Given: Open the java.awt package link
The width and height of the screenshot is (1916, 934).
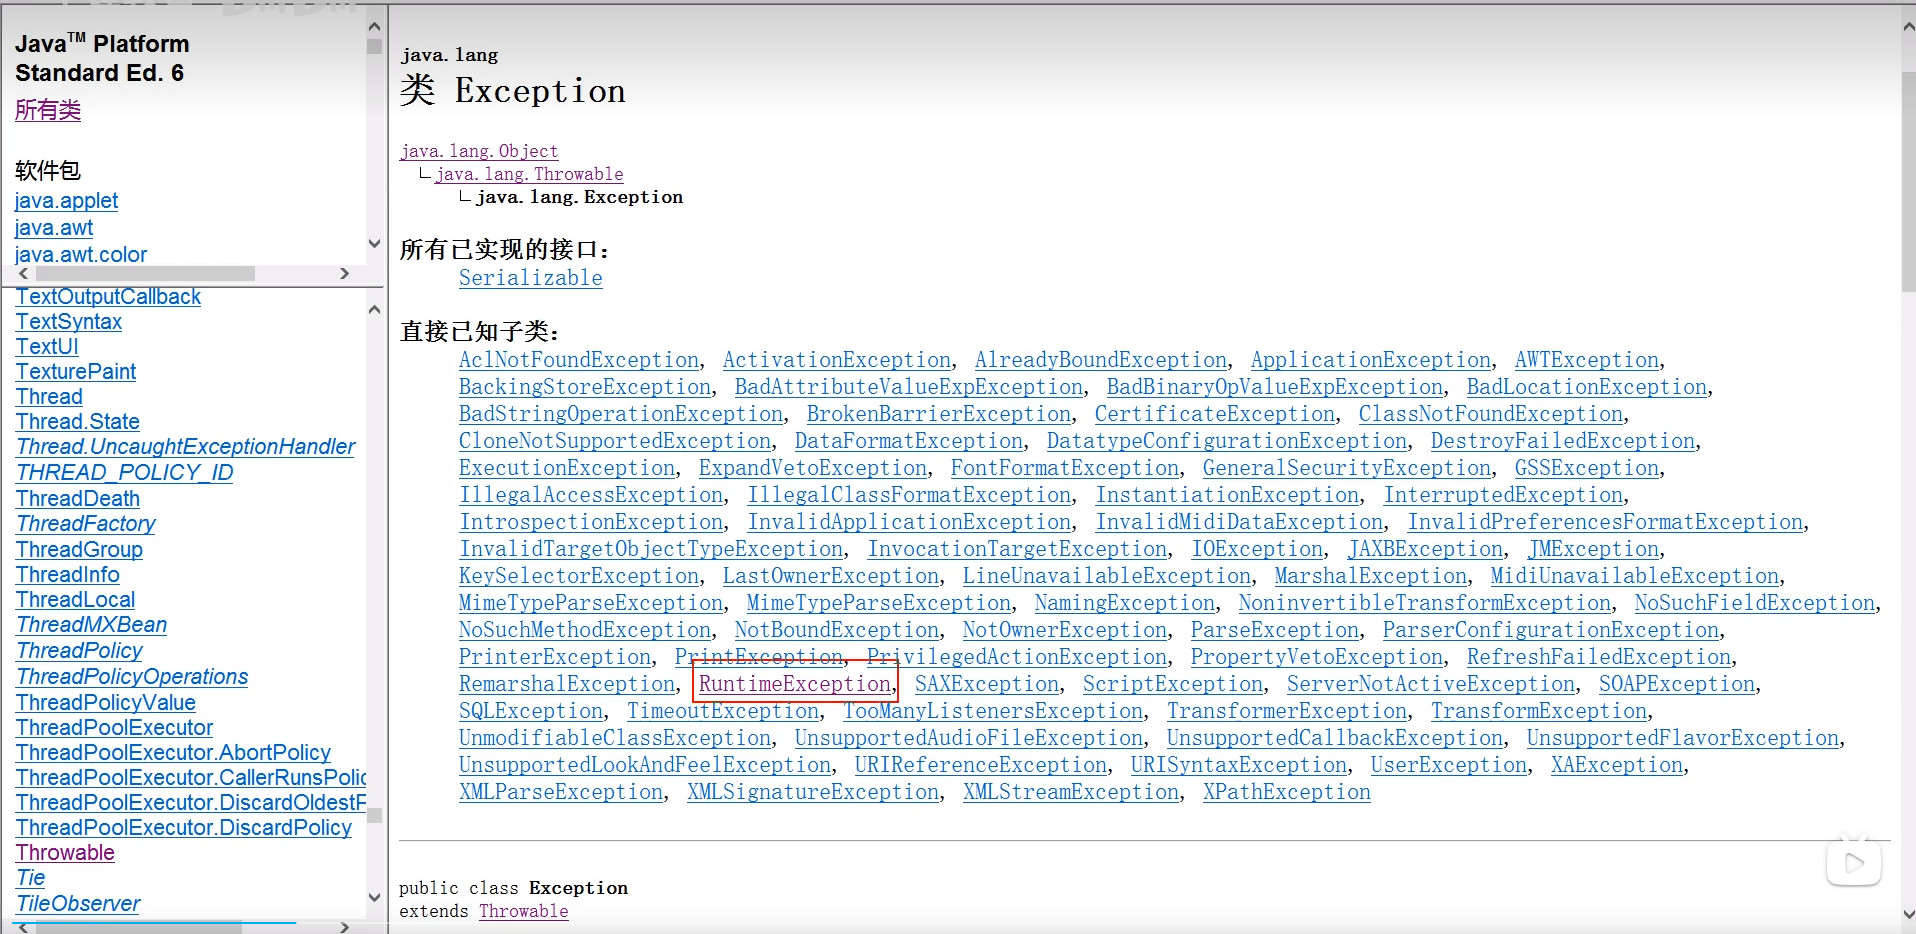Looking at the screenshot, I should point(54,228).
